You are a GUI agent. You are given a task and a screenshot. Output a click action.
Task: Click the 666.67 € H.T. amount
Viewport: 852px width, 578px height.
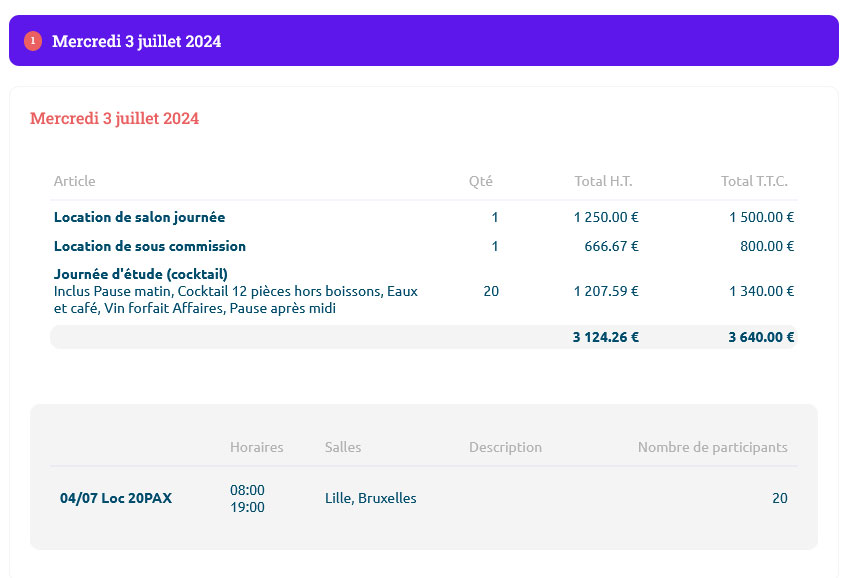[x=611, y=246]
